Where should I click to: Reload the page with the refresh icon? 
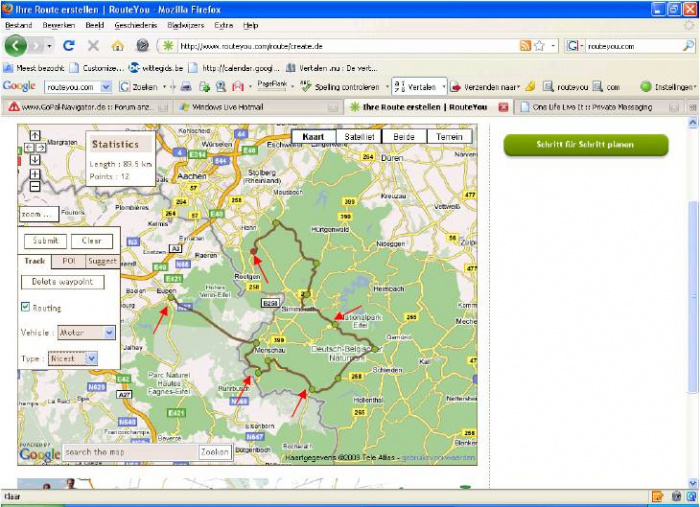pos(69,46)
